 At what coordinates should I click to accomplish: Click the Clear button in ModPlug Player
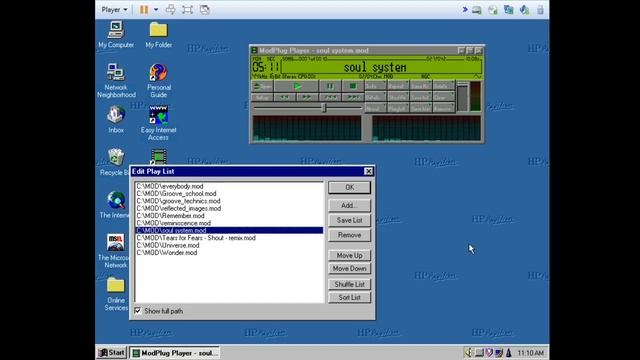[443, 98]
